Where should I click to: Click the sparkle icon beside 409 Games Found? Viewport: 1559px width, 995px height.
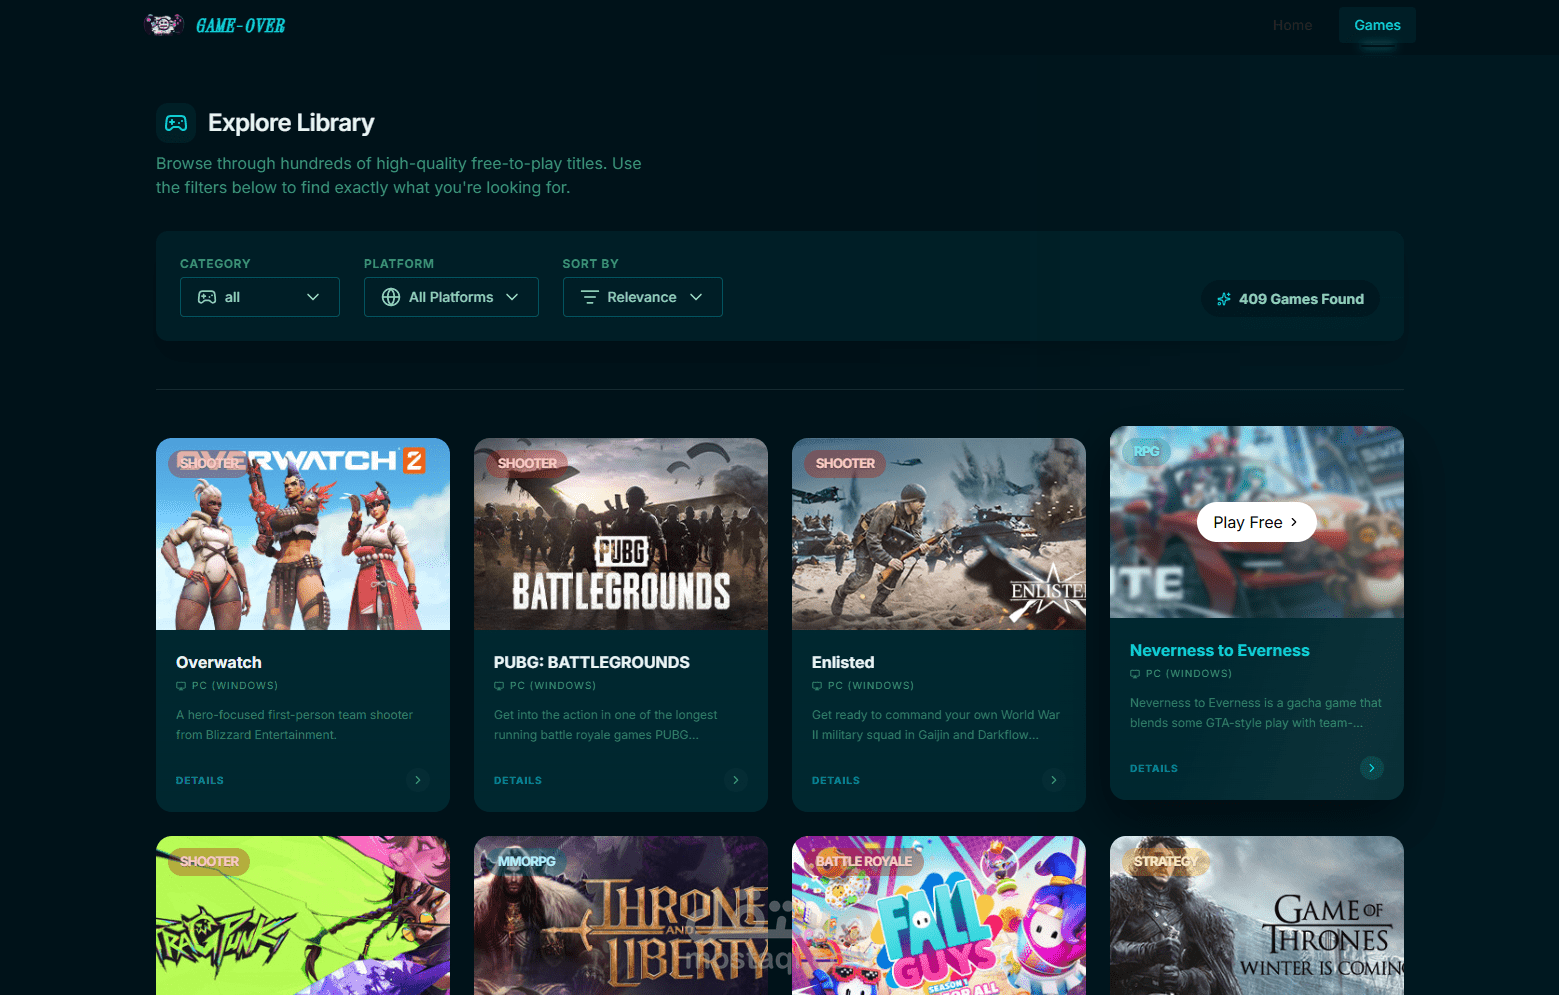(x=1224, y=299)
